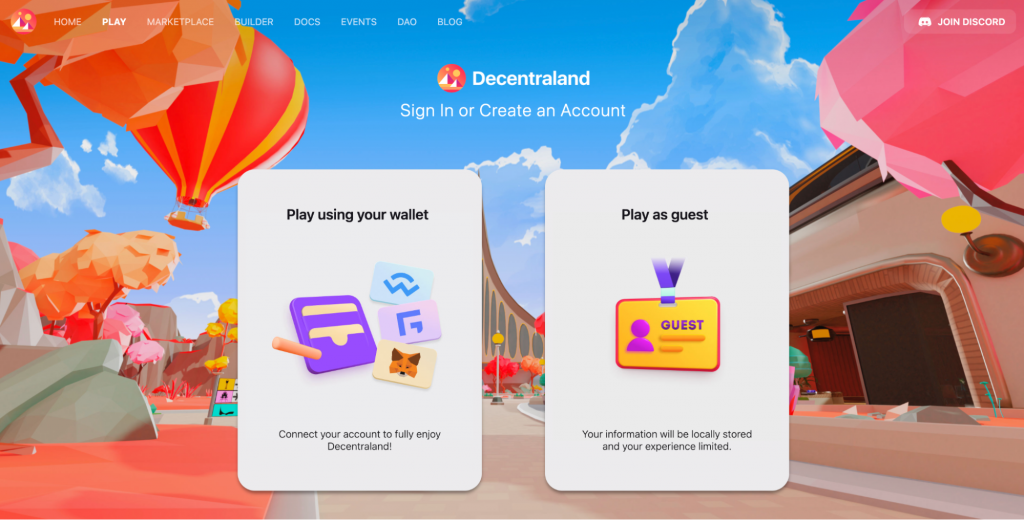Select the PLAY navigation item
This screenshot has height=520, width=1024.
point(114,22)
